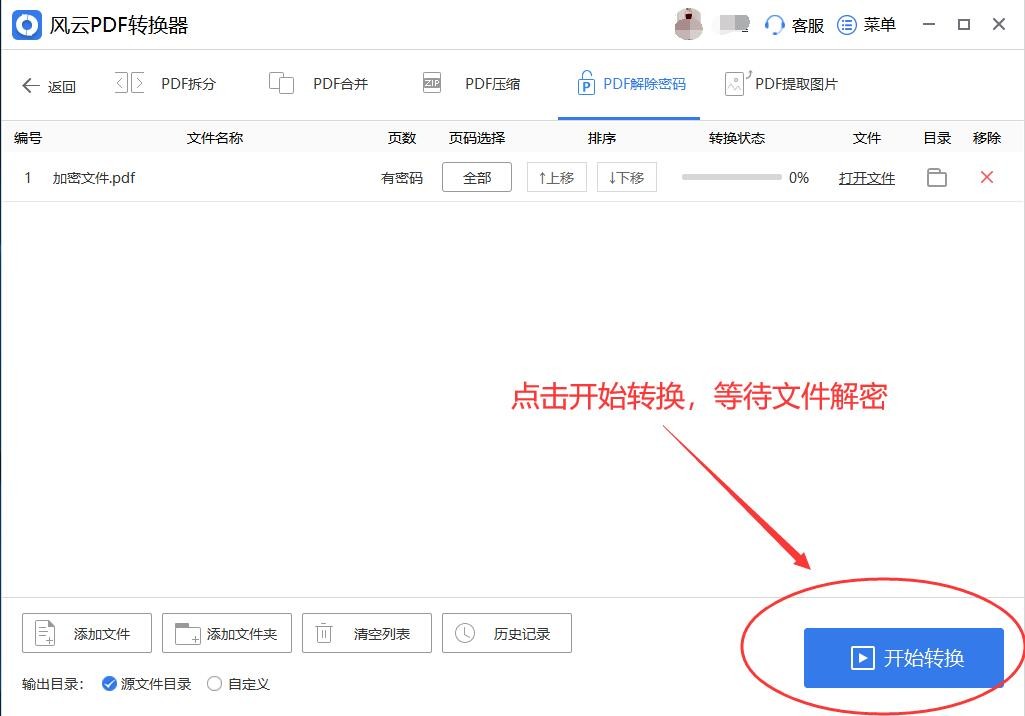Remove 加密文件.pdf with the red X
The width and height of the screenshot is (1025, 716).
[x=986, y=177]
